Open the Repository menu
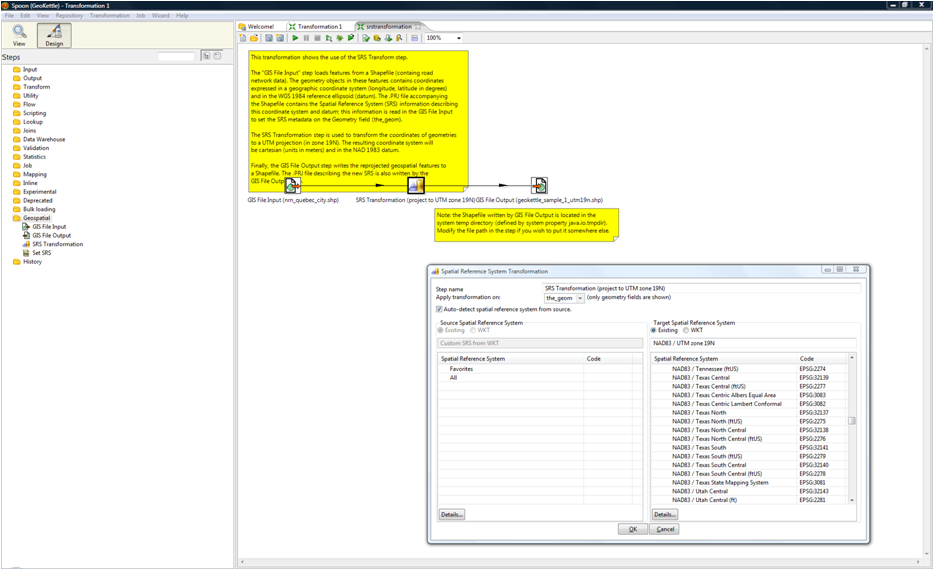This screenshot has width=934, height=570. (x=69, y=15)
